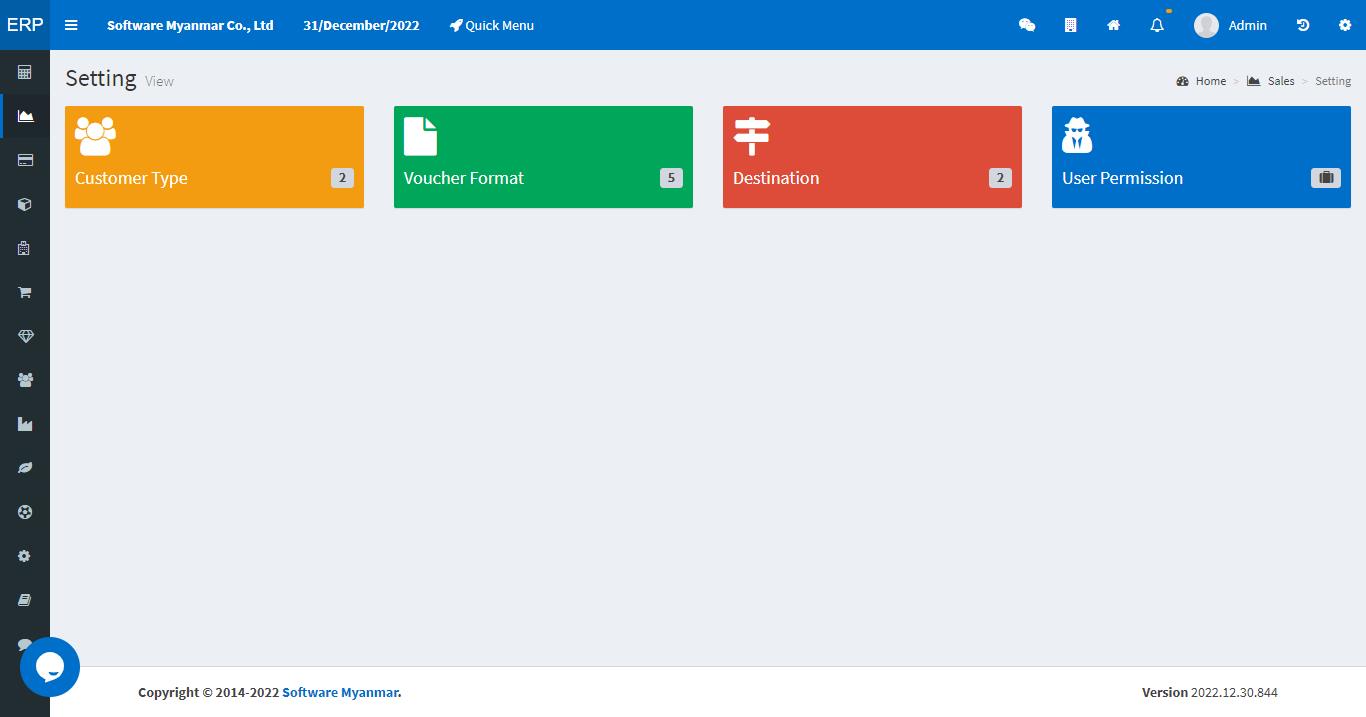Click the Voucher Format file icon
1366x717 pixels.
pyautogui.click(x=421, y=136)
